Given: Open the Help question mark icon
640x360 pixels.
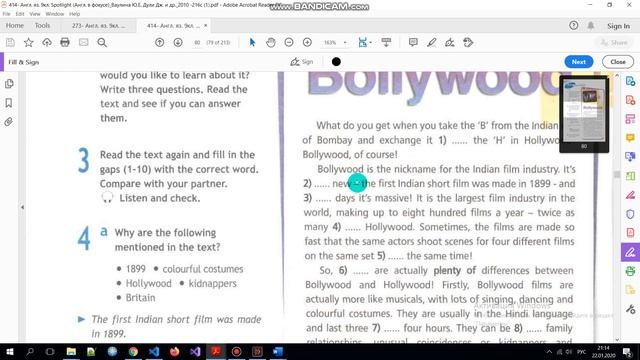Looking at the screenshot, I should 573,26.
